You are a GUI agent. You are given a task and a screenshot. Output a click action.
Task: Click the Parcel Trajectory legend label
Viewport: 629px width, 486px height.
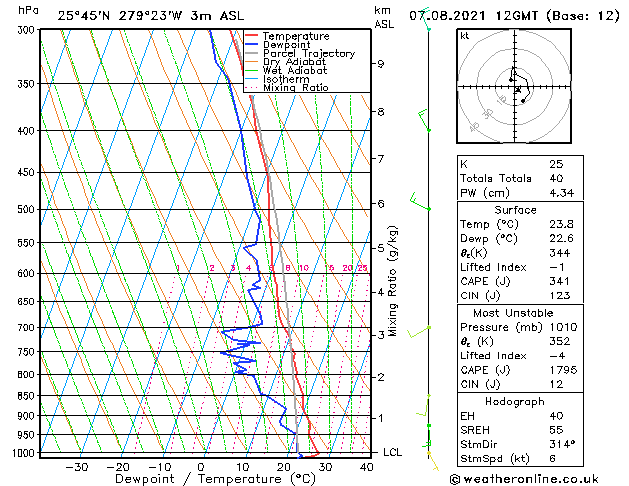[309, 53]
